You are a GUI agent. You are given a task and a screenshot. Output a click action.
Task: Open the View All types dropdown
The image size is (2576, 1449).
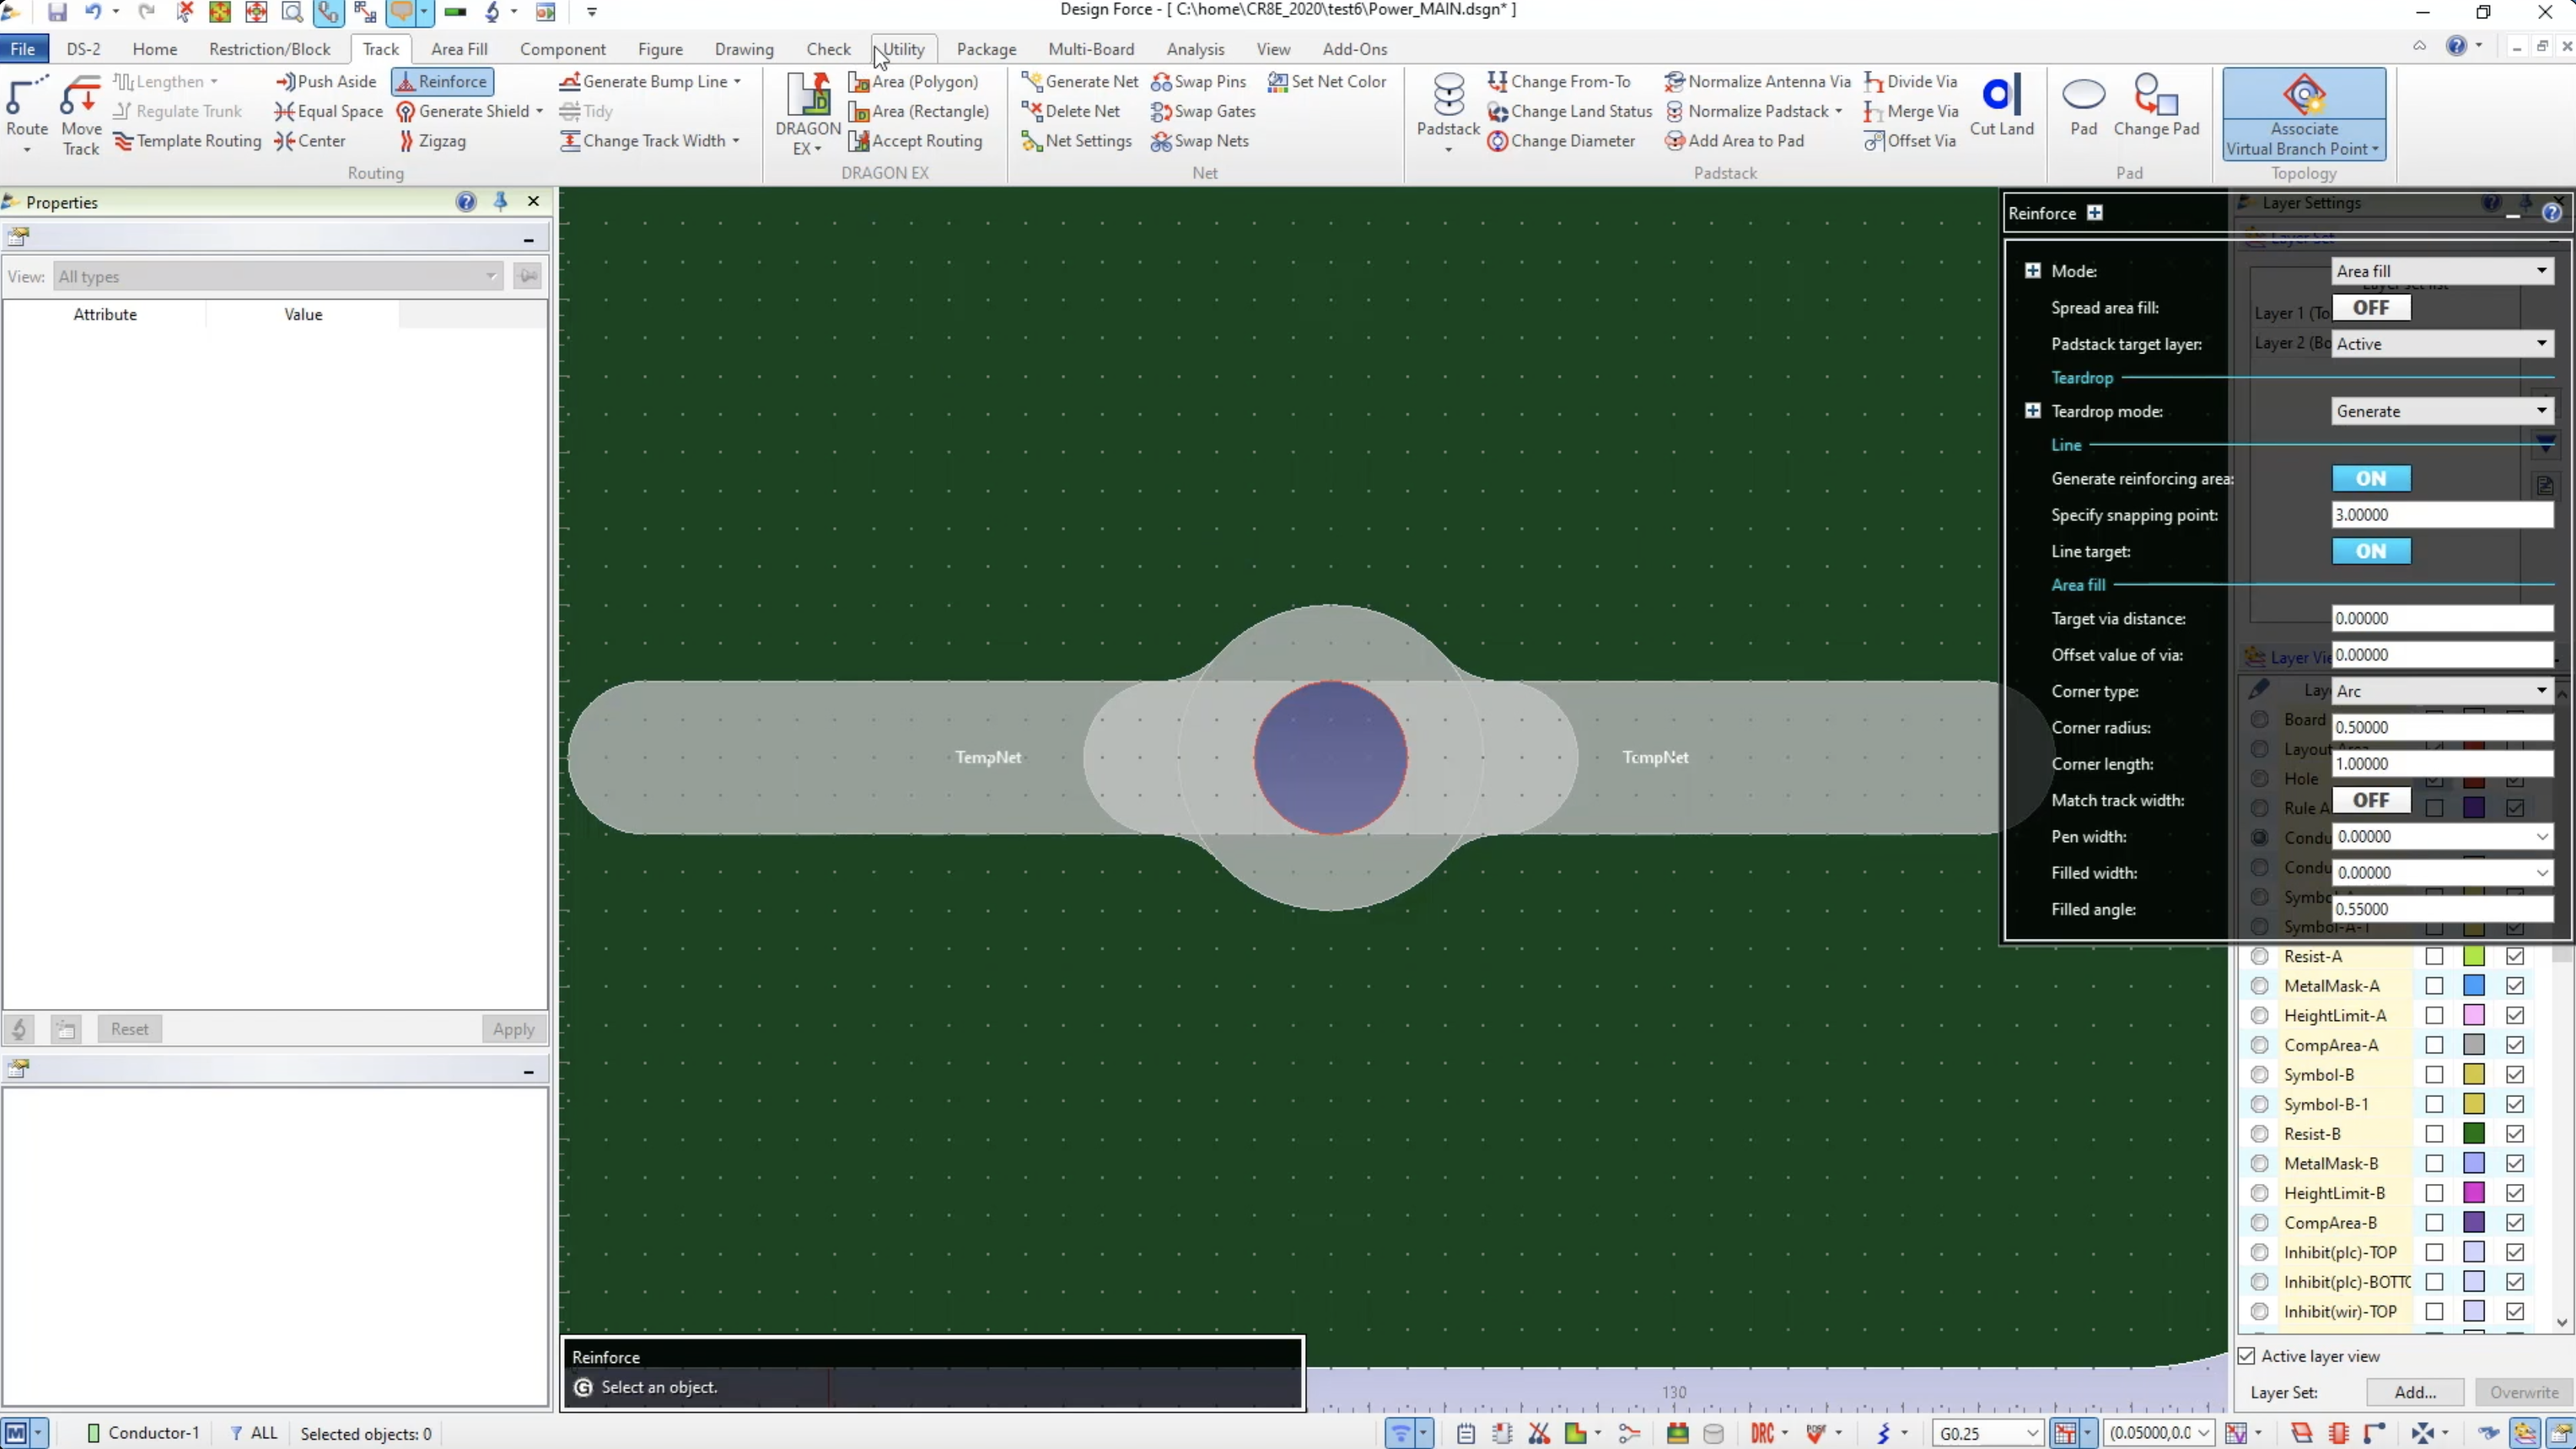[277, 277]
